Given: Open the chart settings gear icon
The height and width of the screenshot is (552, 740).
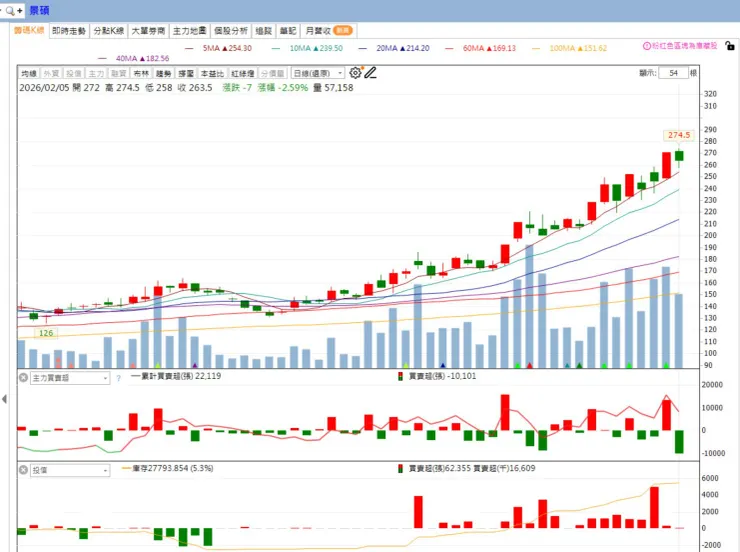Looking at the screenshot, I should pyautogui.click(x=355, y=73).
